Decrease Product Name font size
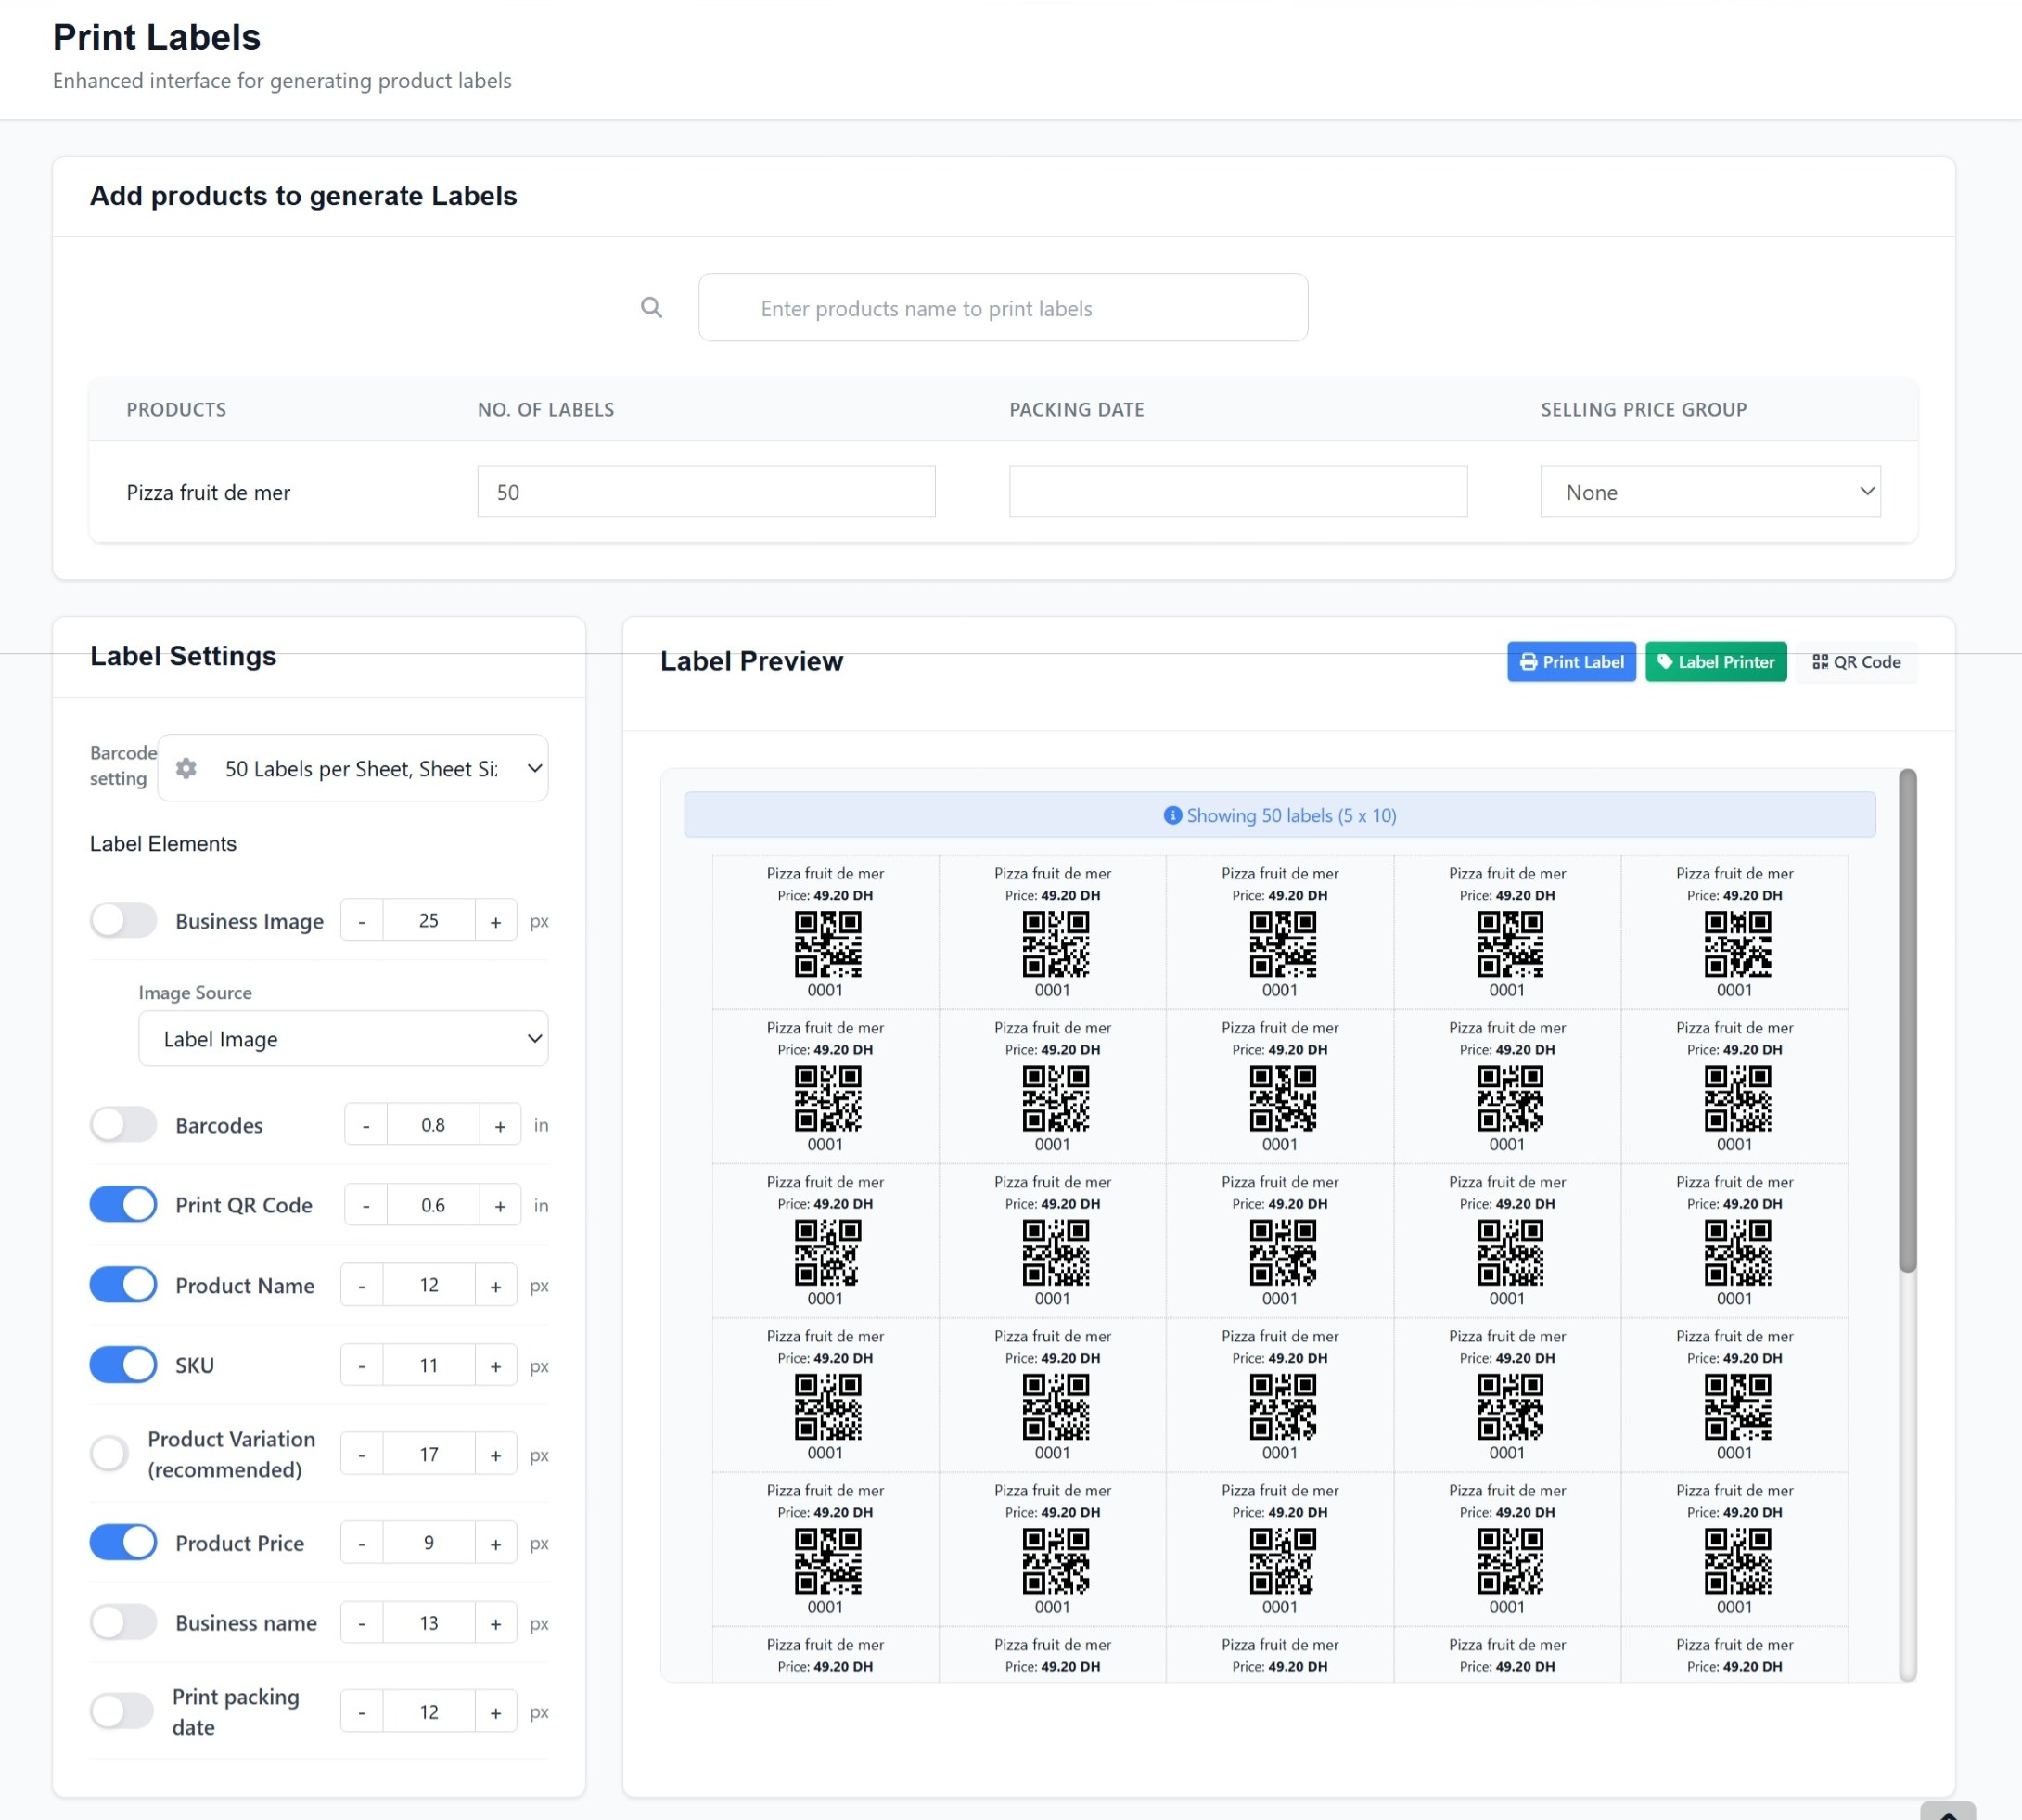2022x1820 pixels. pos(362,1285)
